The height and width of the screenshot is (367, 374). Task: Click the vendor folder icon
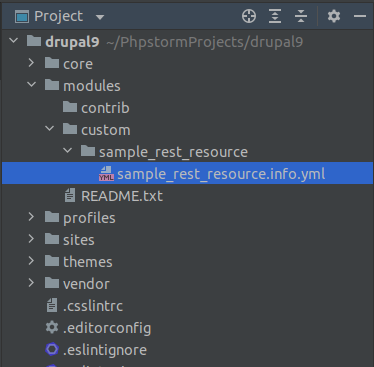click(x=52, y=283)
